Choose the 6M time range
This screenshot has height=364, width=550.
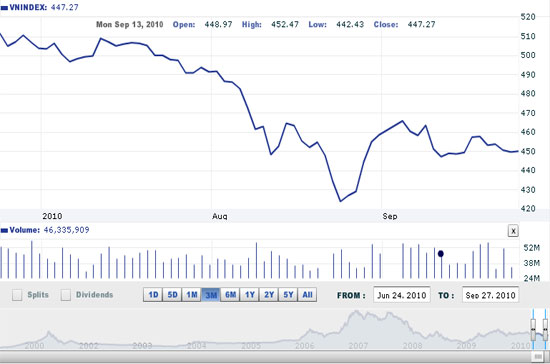(x=230, y=295)
